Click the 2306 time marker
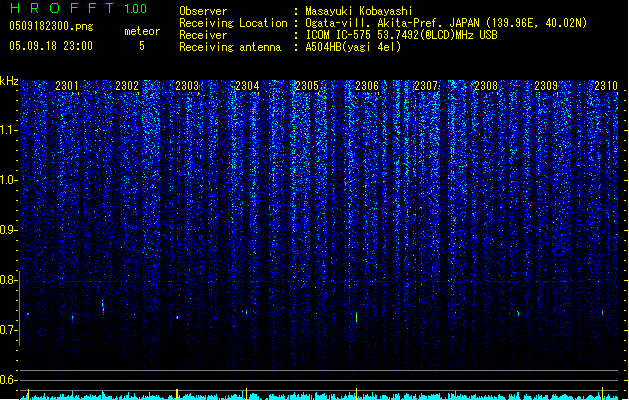629x400 pixels. tap(367, 86)
